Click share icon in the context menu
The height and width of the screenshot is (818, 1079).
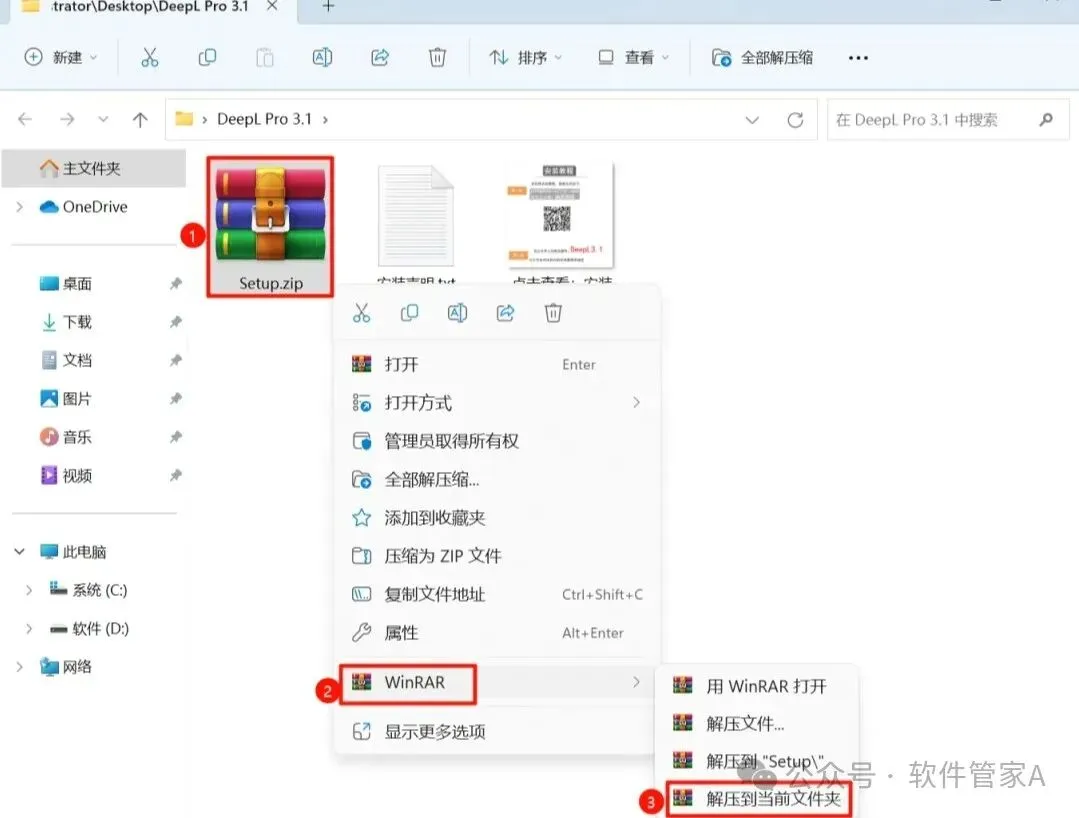pyautogui.click(x=505, y=314)
